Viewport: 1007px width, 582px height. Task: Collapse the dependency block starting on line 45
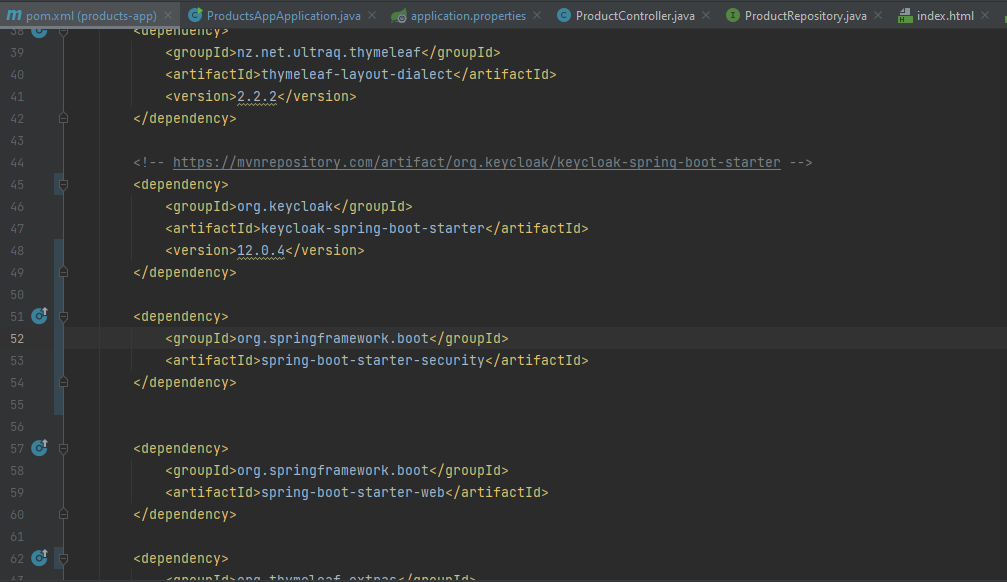click(x=64, y=185)
